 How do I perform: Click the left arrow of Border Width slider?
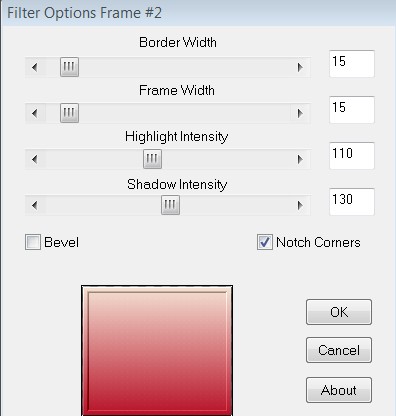[x=35, y=67]
